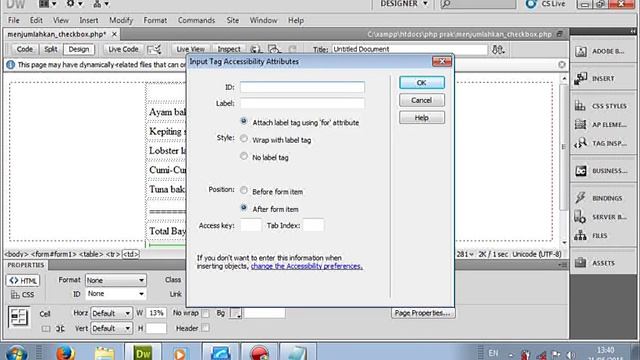Select 'After form item' position
Image resolution: width=640 pixels, height=360 pixels.
244,207
